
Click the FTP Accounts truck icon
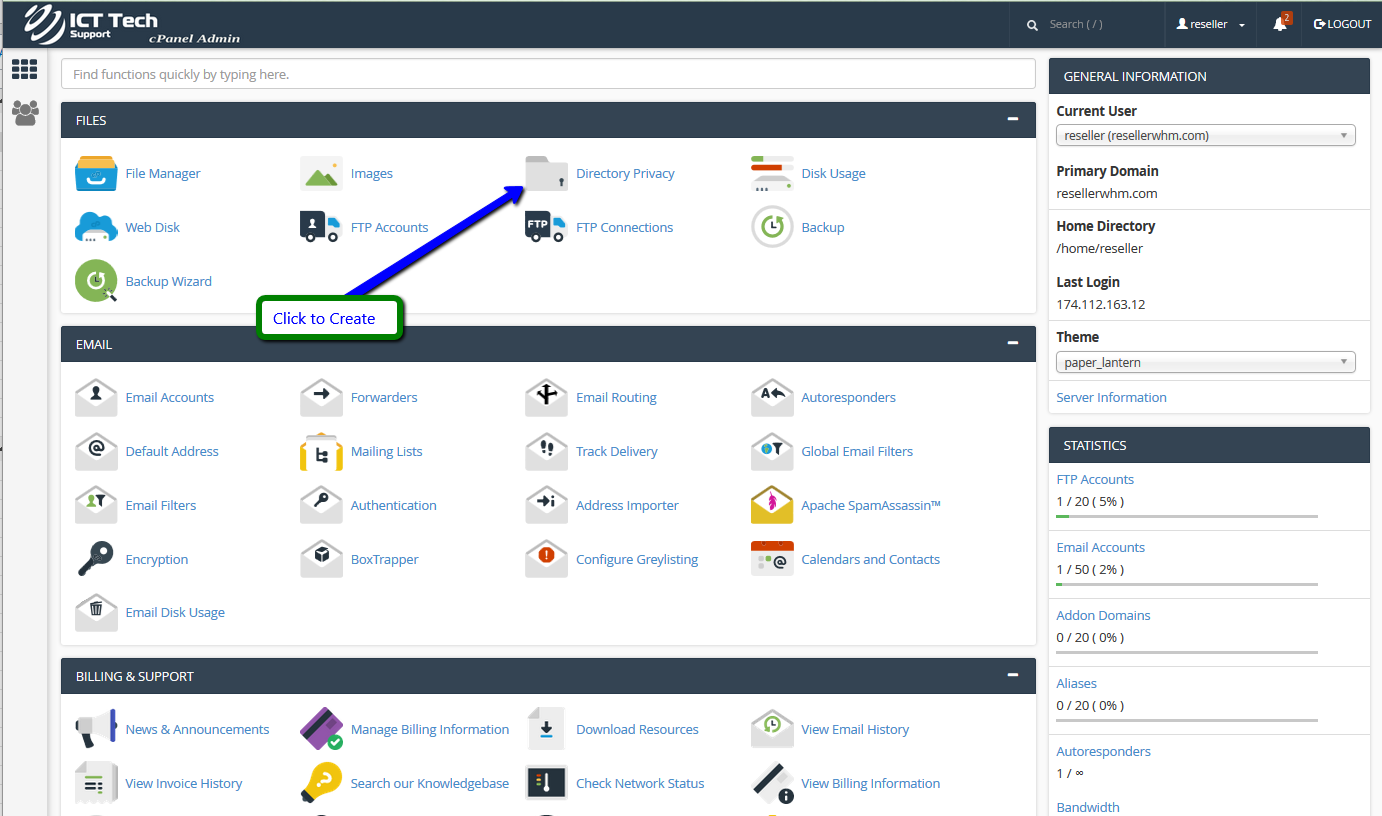(321, 227)
